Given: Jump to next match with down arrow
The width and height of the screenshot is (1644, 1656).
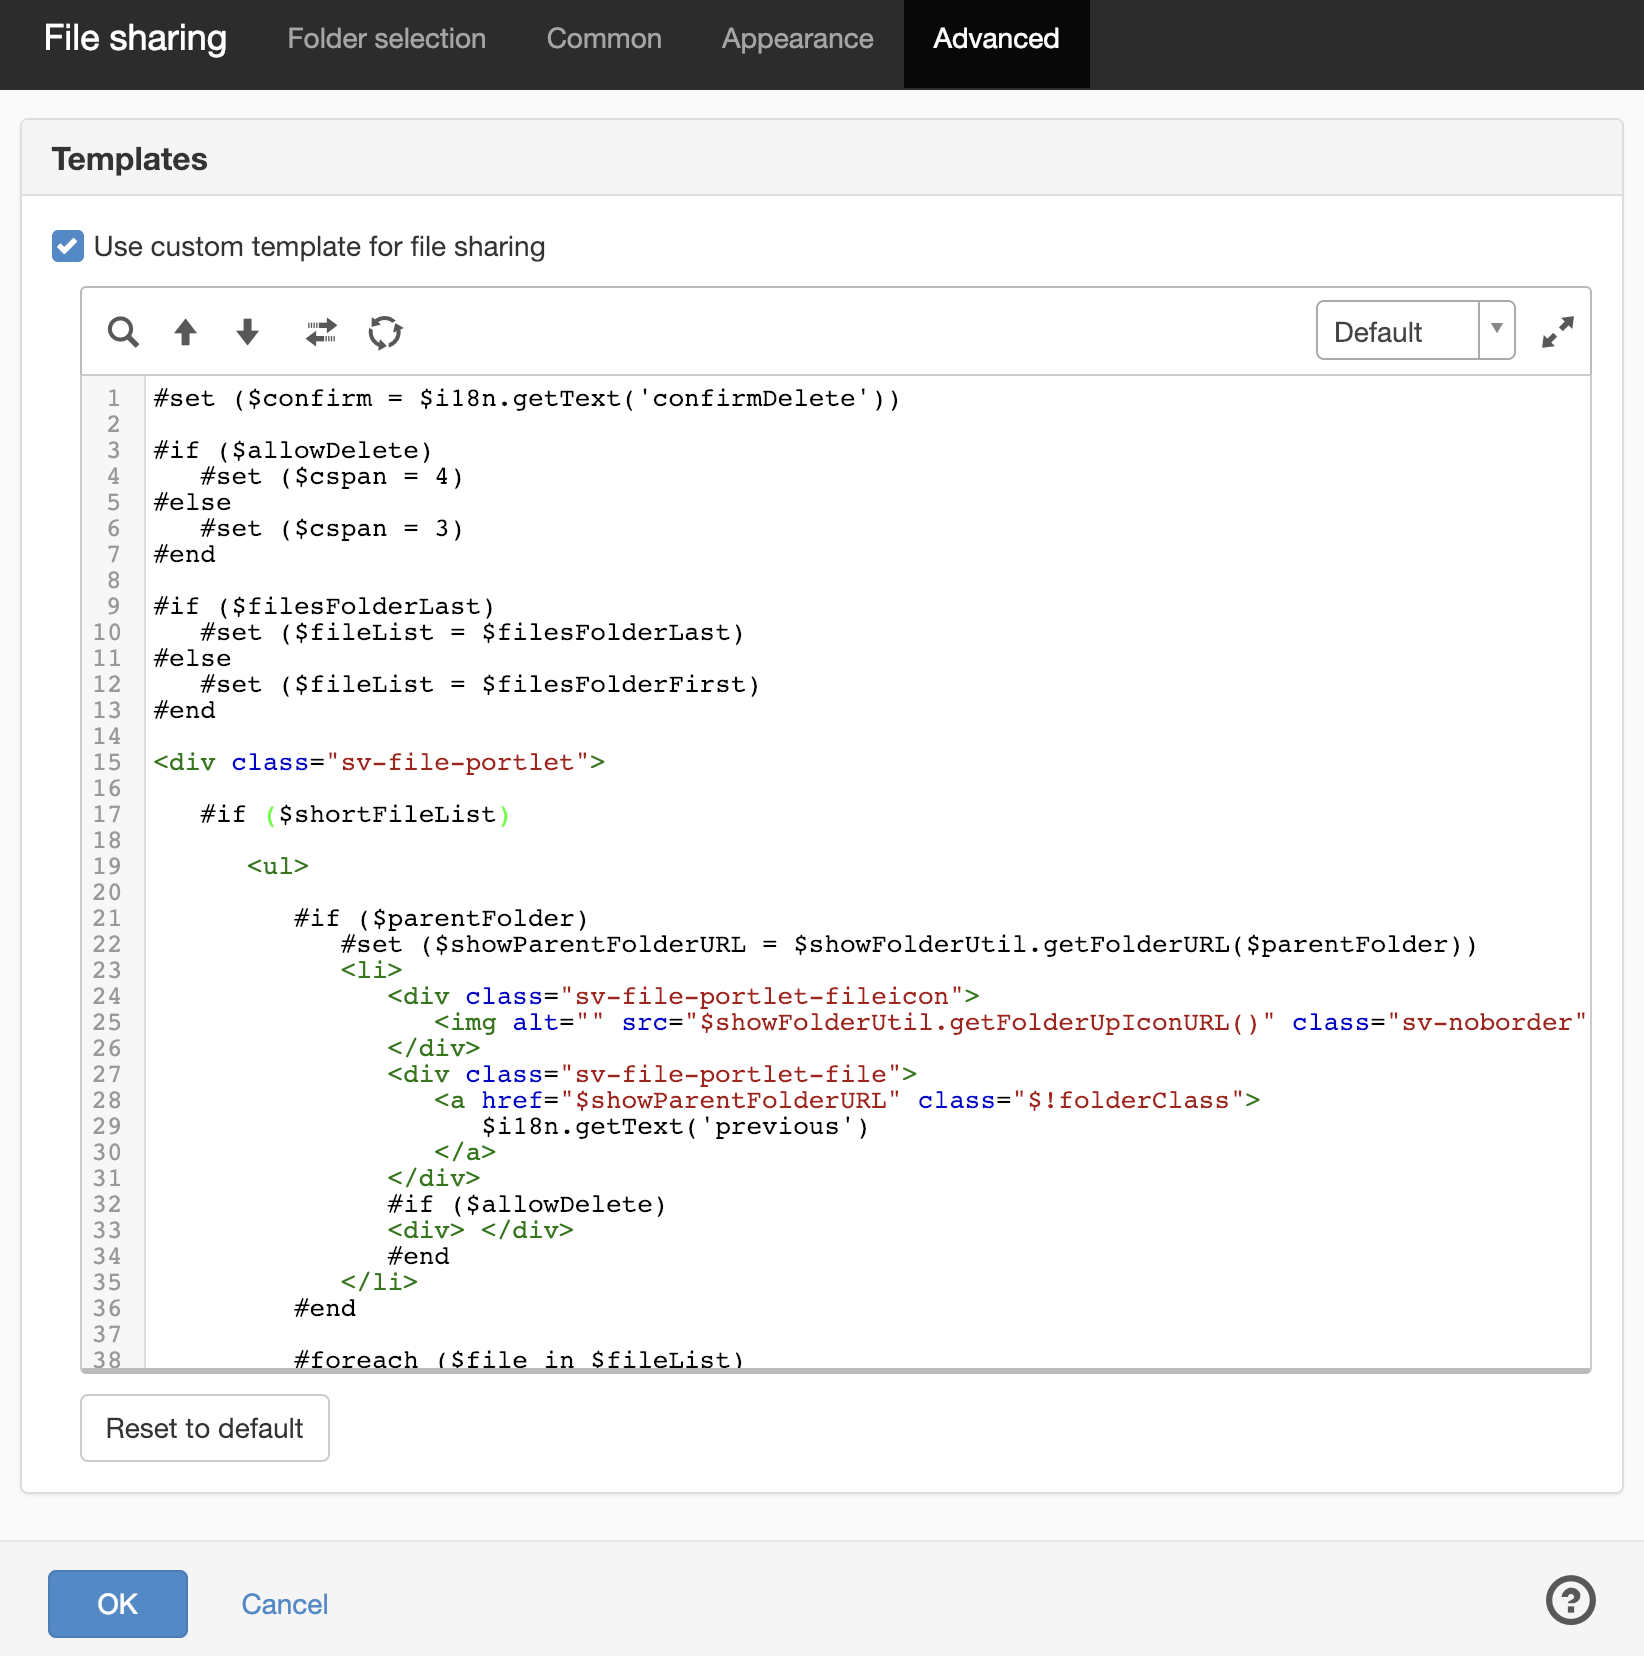Looking at the screenshot, I should [x=247, y=332].
